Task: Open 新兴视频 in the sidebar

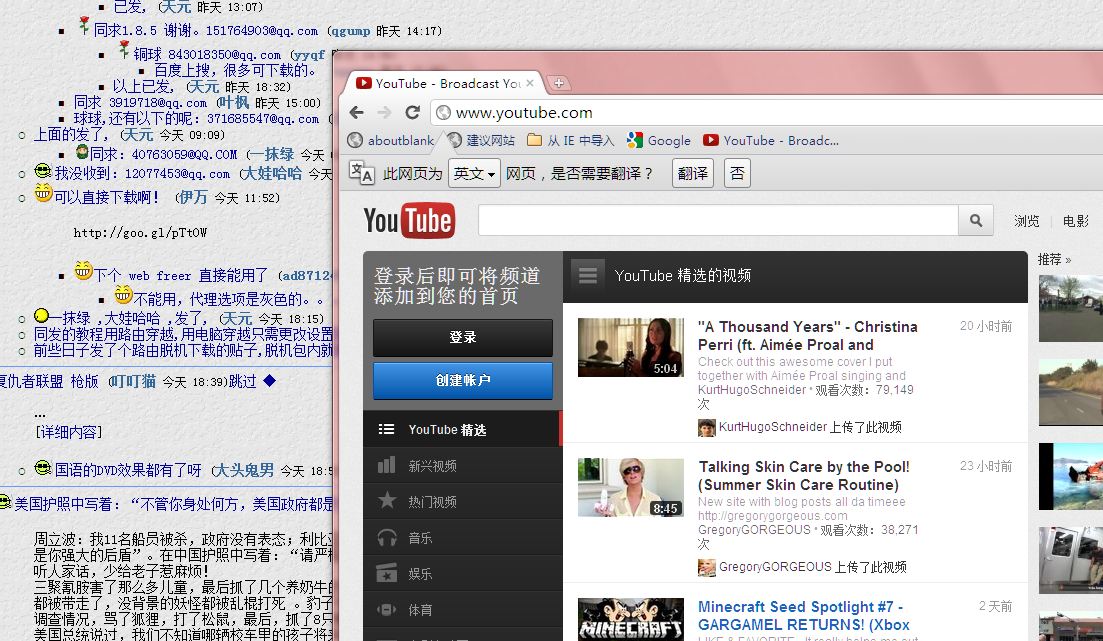Action: 462,465
